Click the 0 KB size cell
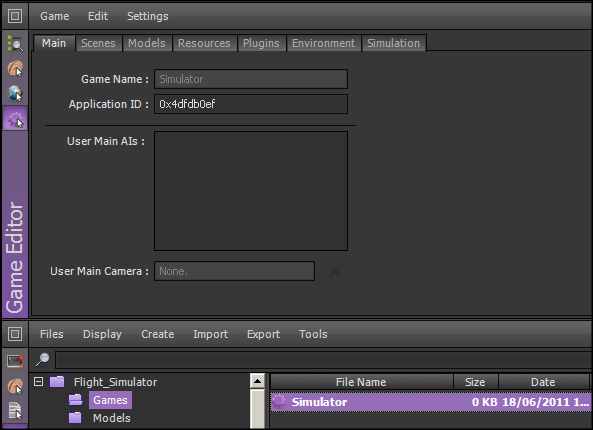The height and width of the screenshot is (430, 593). click(x=484, y=402)
